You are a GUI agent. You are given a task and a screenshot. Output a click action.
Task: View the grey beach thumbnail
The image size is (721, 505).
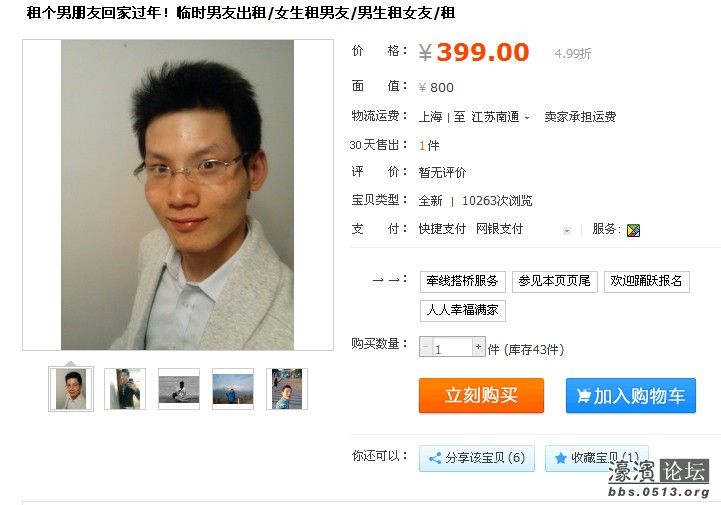pos(179,389)
